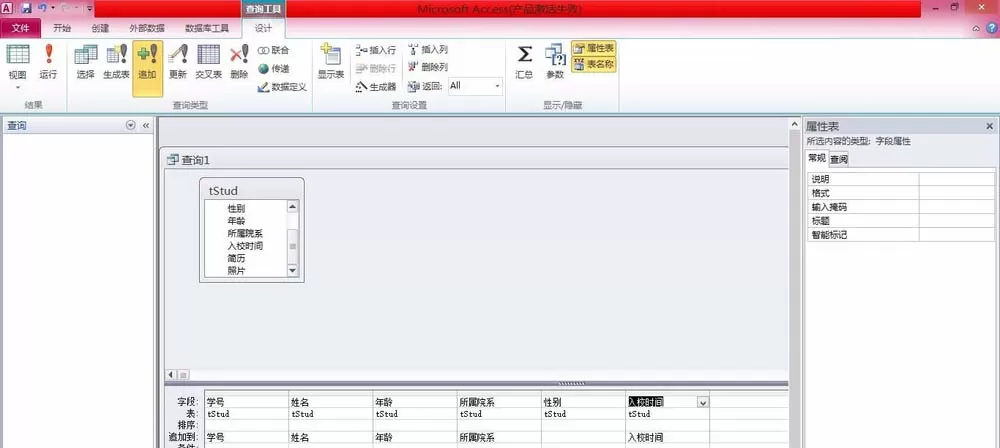Select Data Definition (数据定义) query
Image resolution: width=1000 pixels, height=448 pixels.
[282, 87]
